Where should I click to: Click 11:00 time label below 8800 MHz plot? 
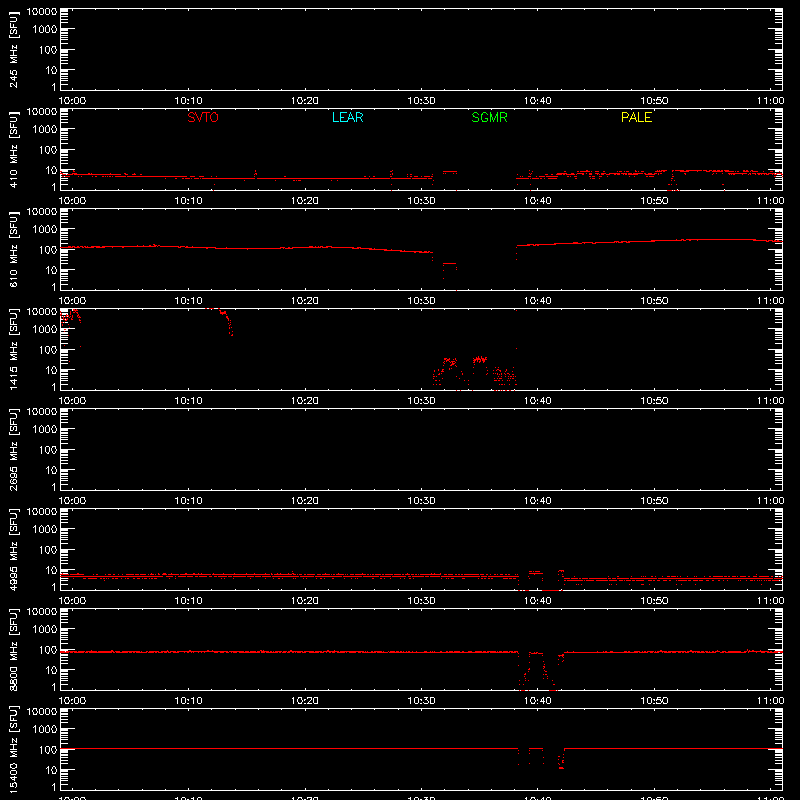coord(770,701)
